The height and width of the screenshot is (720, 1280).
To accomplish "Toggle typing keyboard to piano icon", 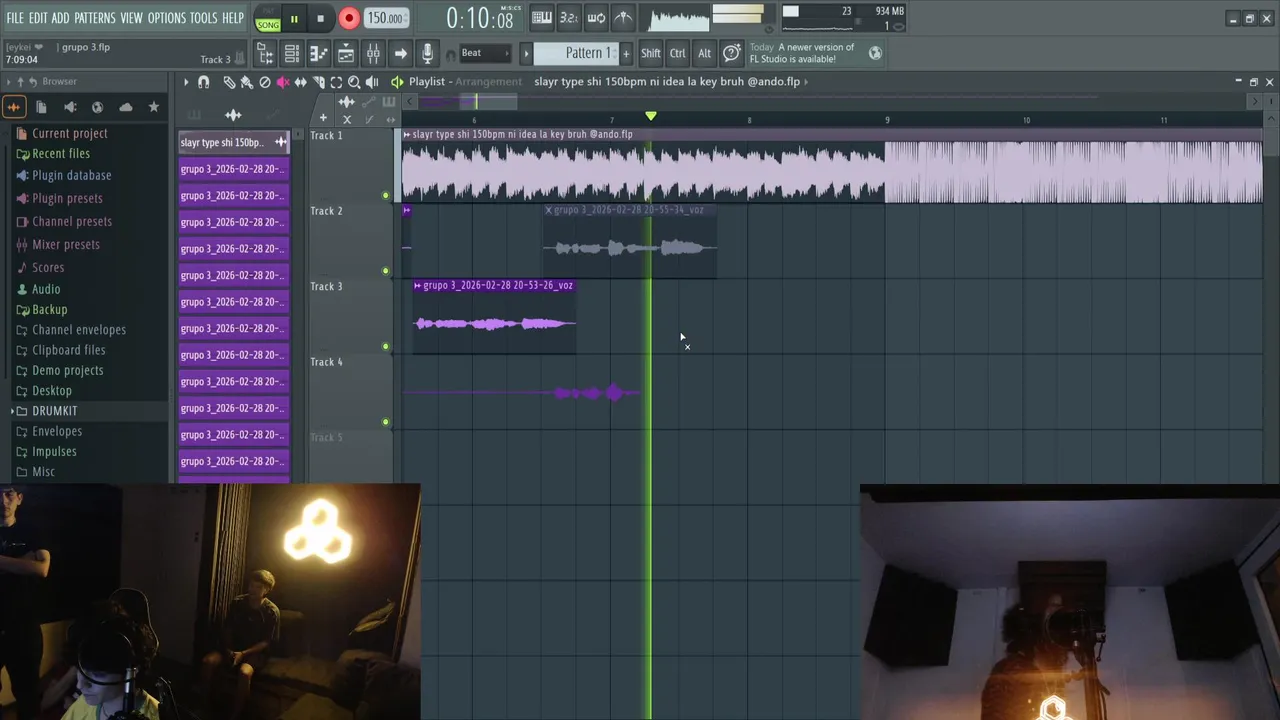I will pos(542,17).
